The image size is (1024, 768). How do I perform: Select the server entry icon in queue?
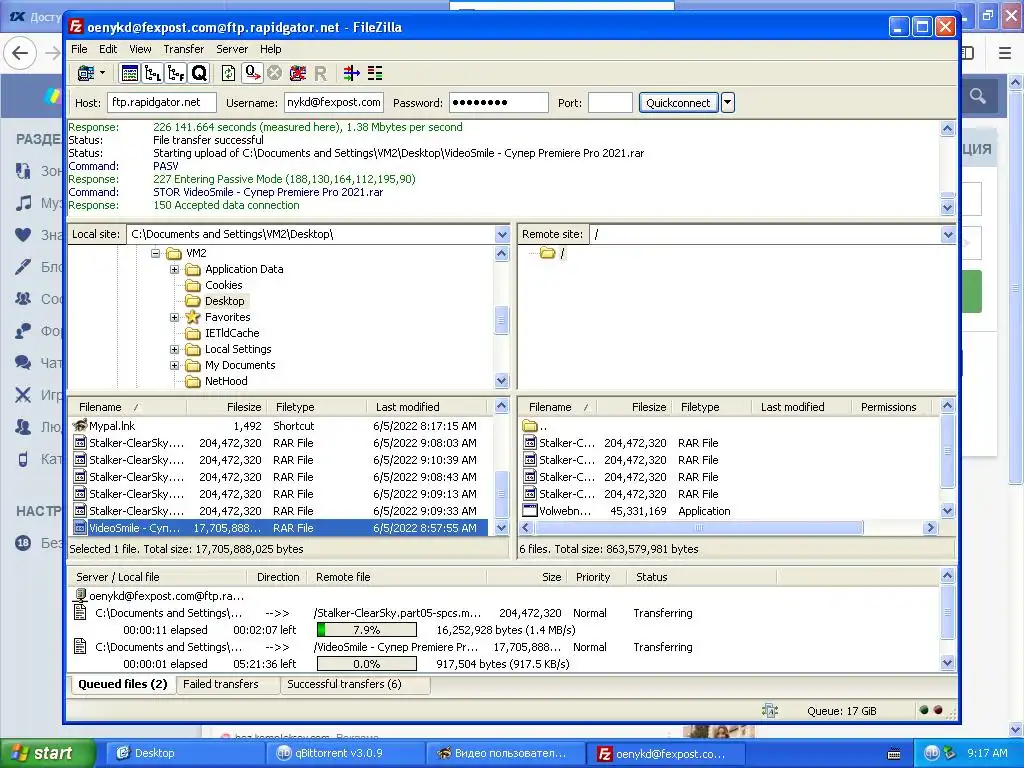click(x=80, y=596)
